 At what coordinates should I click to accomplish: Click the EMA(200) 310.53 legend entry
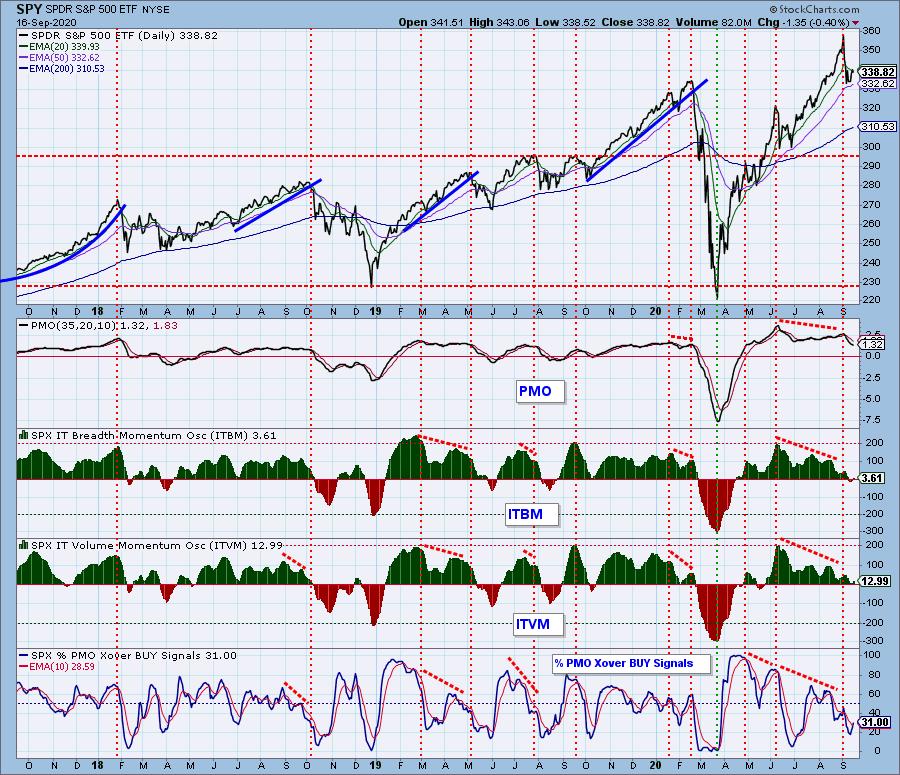pos(61,68)
